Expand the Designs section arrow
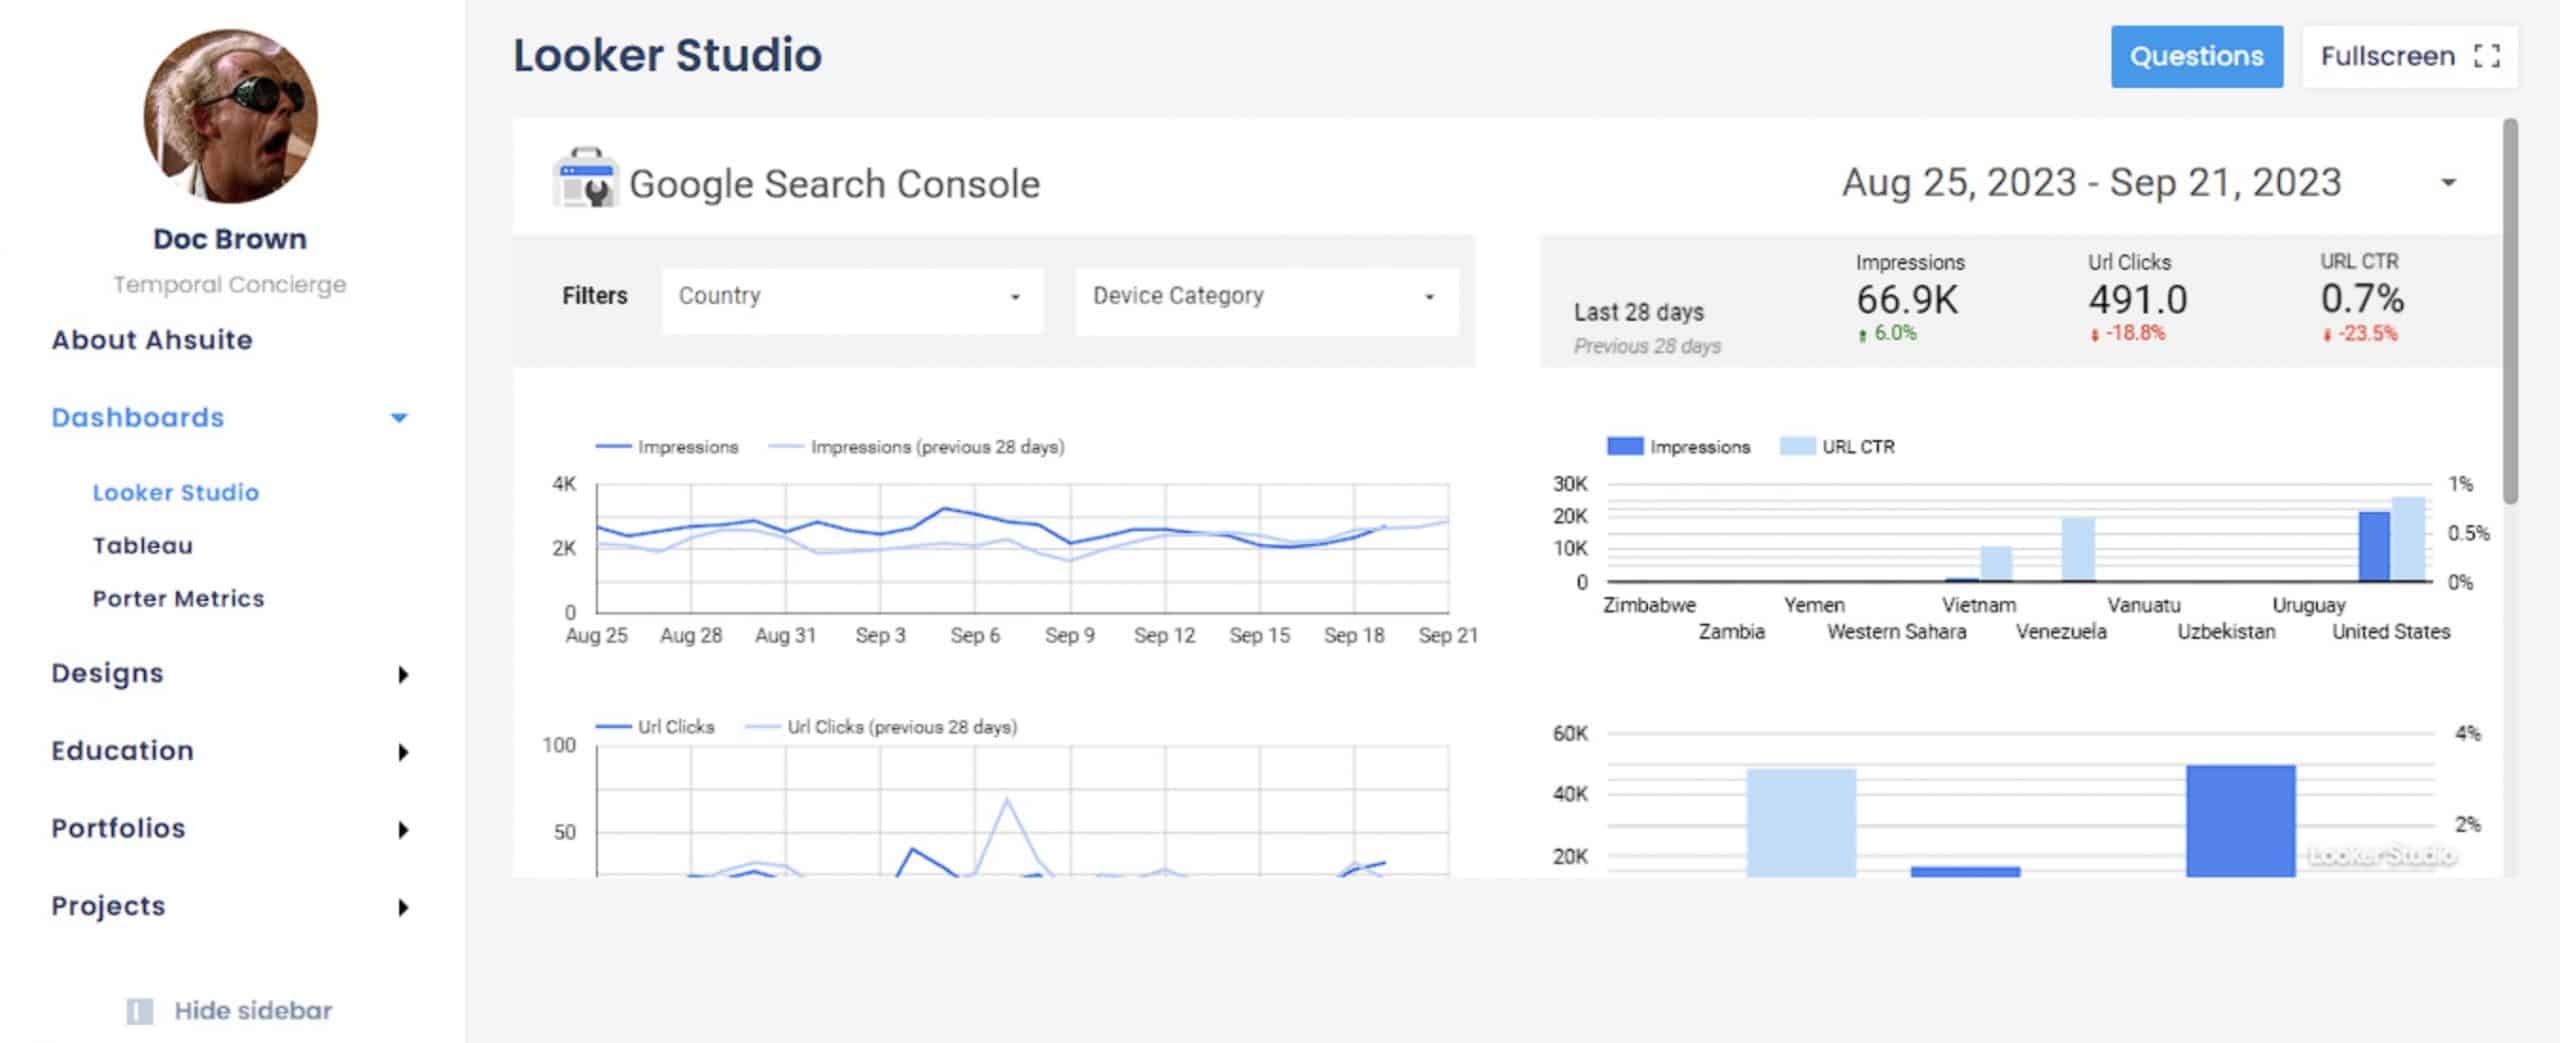Screen dimensions: 2560x1043 [x=403, y=674]
